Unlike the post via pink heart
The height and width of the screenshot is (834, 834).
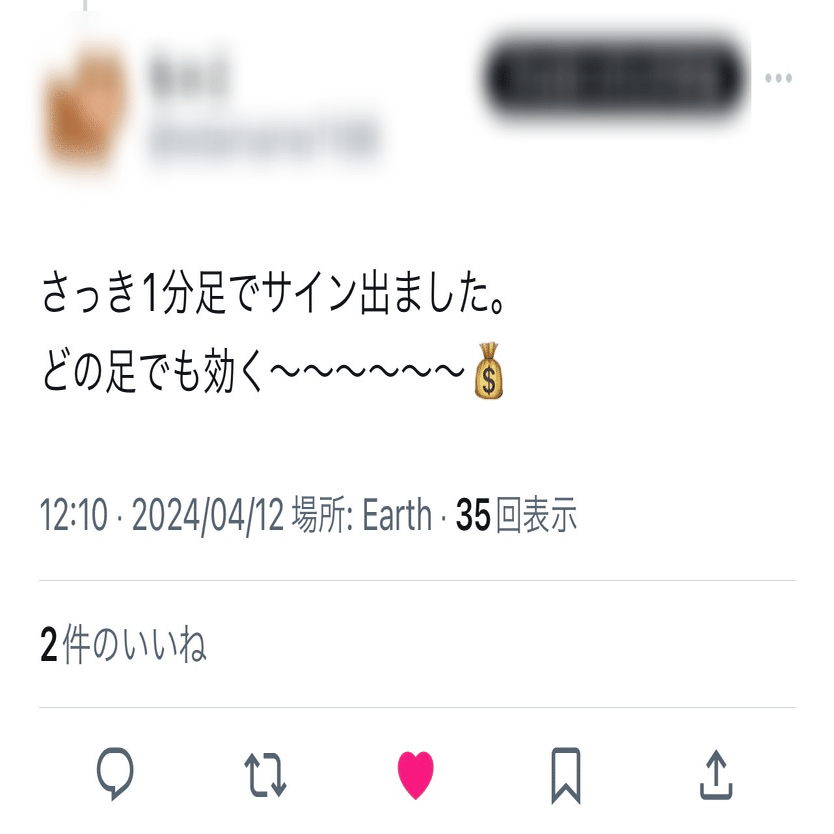[415, 775]
